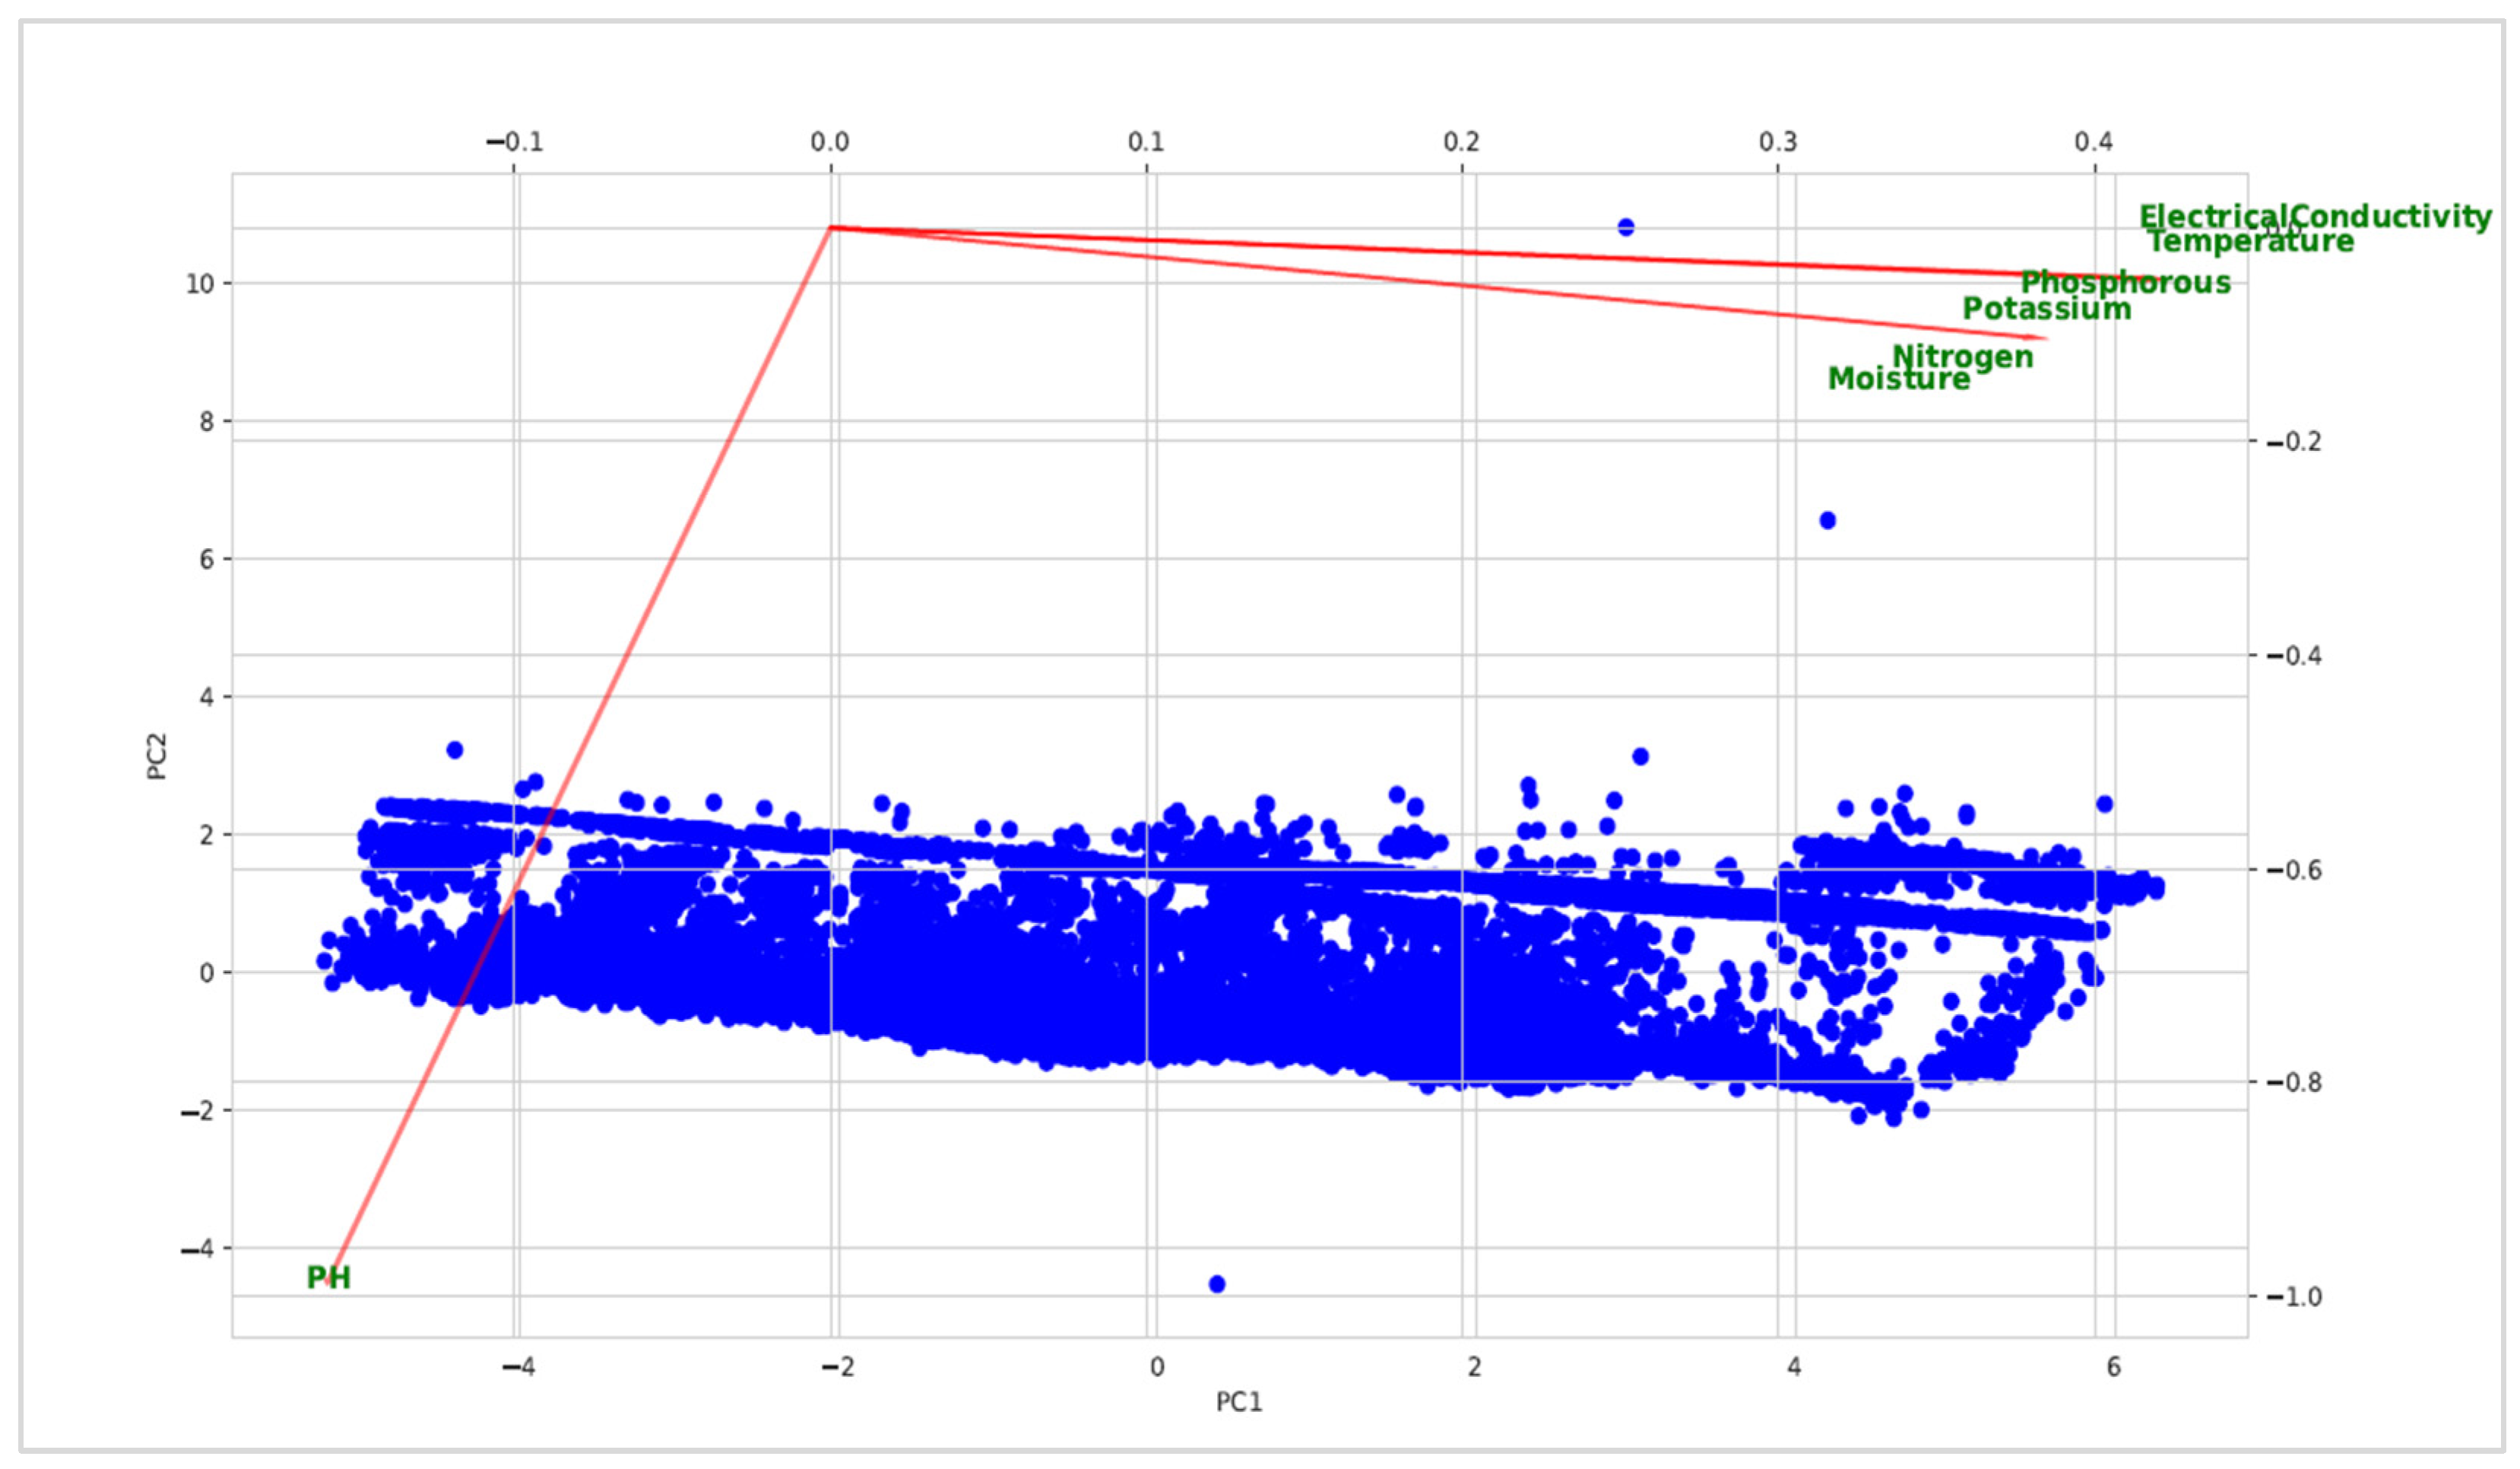Click the lowest isolated blue data point
Image resolution: width=2520 pixels, height=1469 pixels.
[1217, 1284]
